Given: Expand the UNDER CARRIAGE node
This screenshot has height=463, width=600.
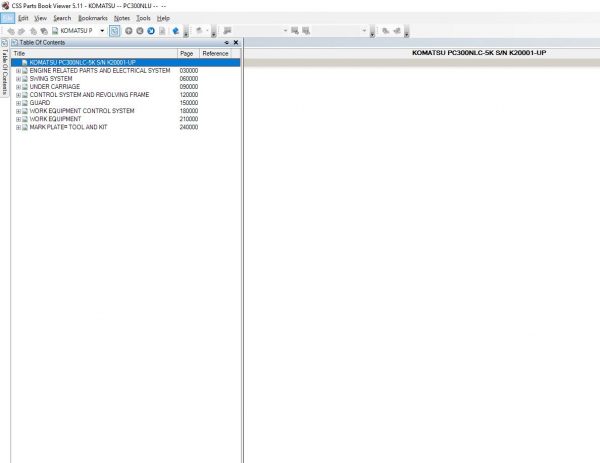Looking at the screenshot, I should pos(18,87).
